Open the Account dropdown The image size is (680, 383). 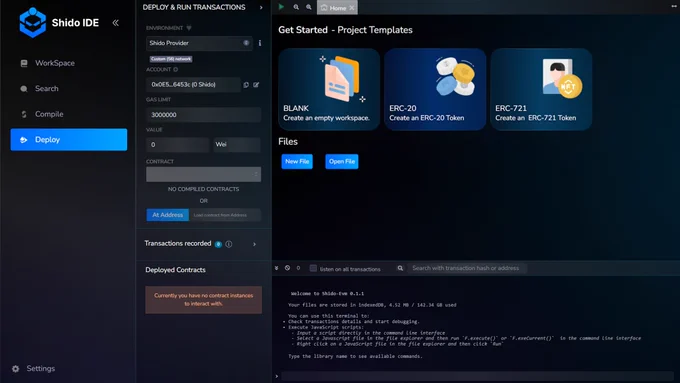(193, 85)
